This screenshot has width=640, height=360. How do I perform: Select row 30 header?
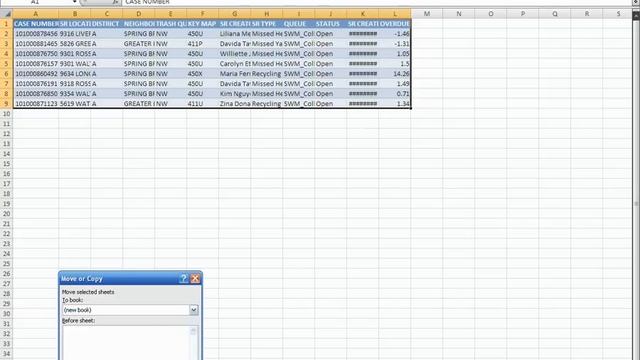coord(7,314)
